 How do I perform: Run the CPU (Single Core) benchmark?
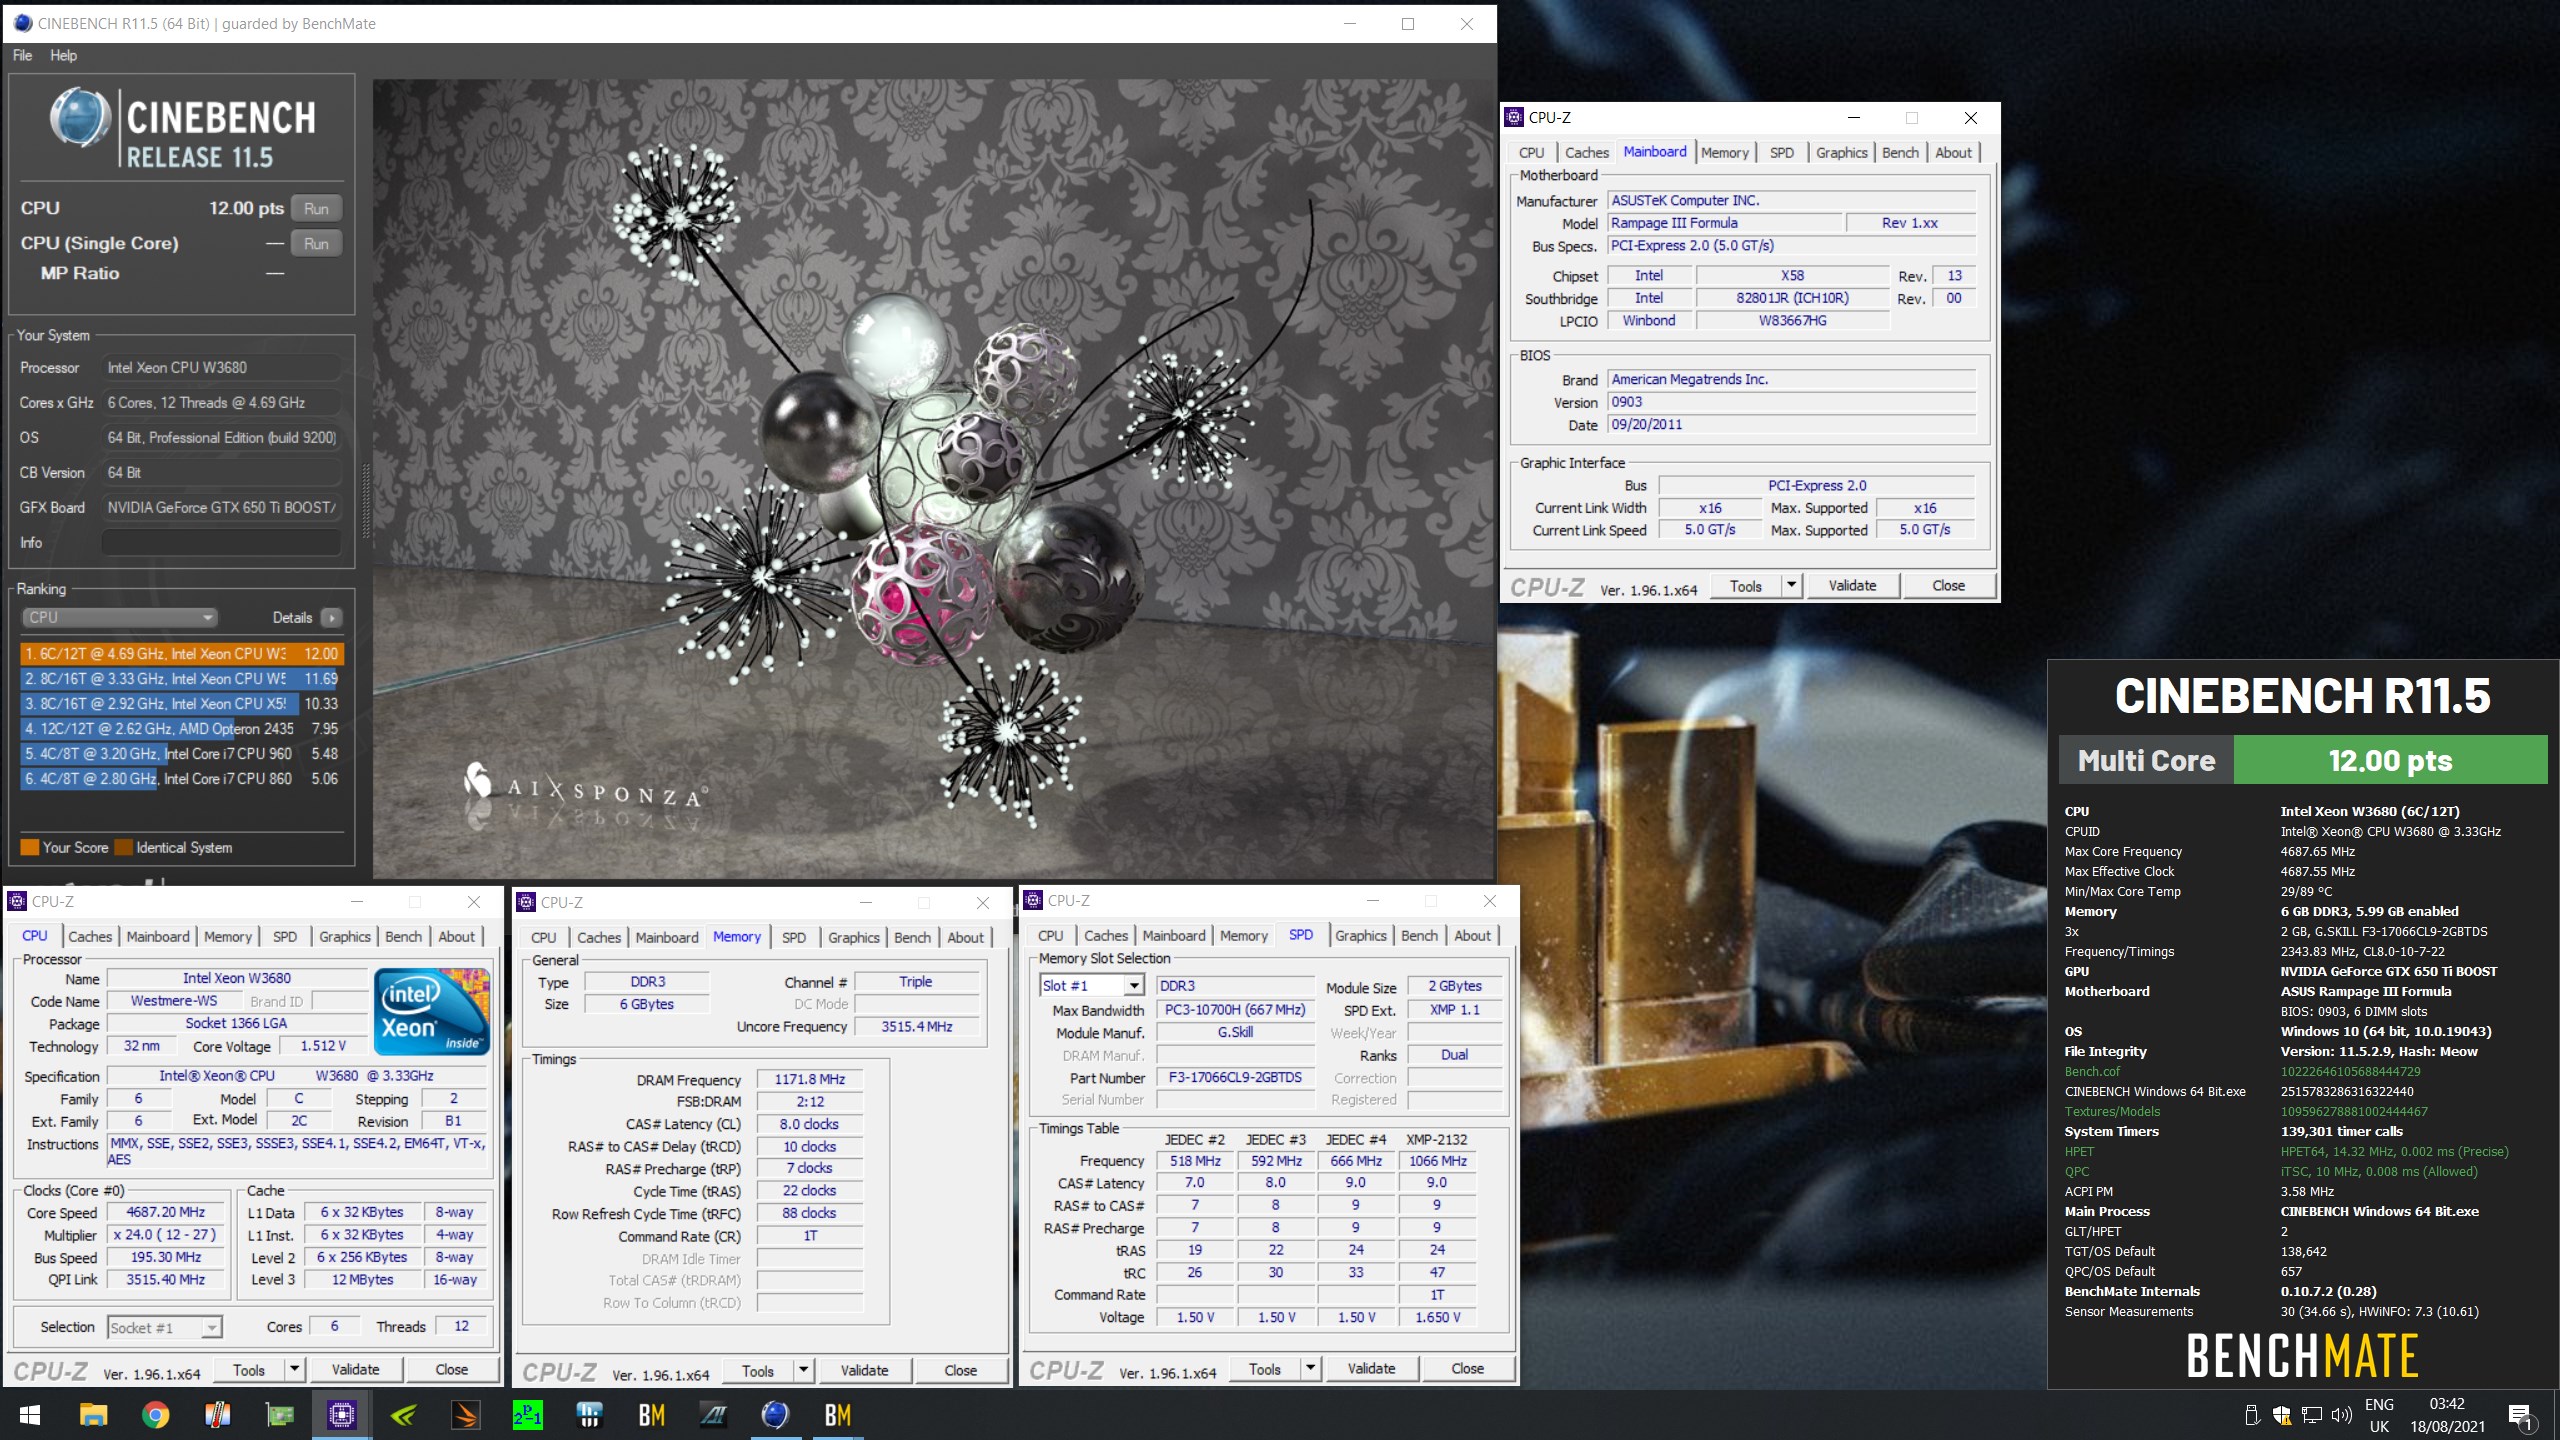[x=316, y=243]
